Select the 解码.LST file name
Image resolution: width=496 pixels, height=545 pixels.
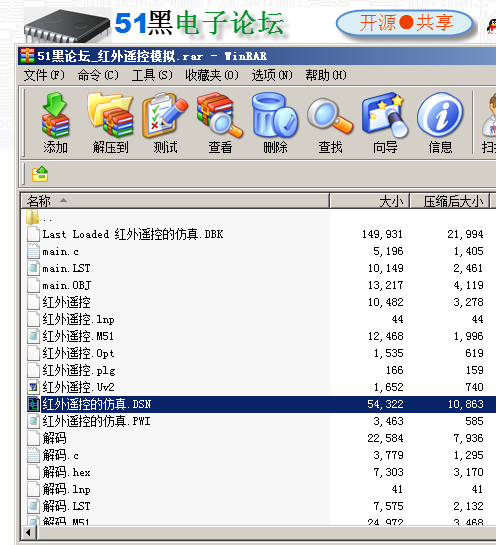coord(66,506)
